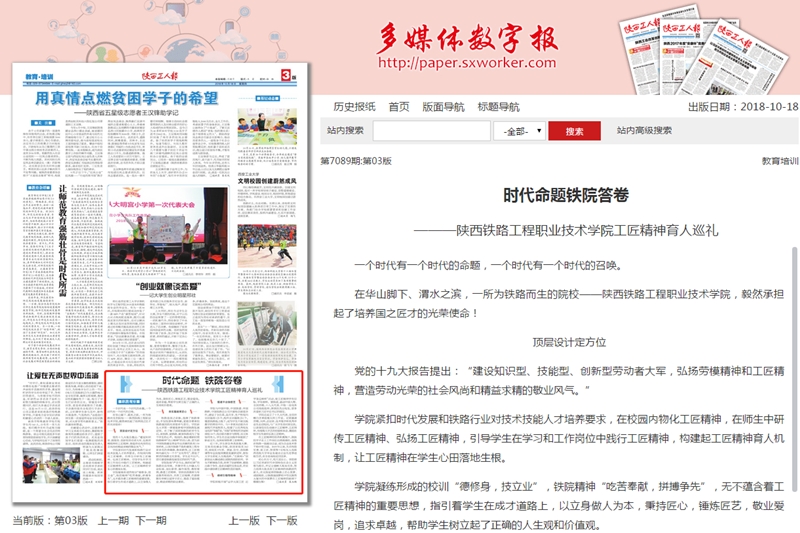This screenshot has height=533, width=800.
Task: Open 历史报纸 in the navigation bar
Action: pos(354,107)
